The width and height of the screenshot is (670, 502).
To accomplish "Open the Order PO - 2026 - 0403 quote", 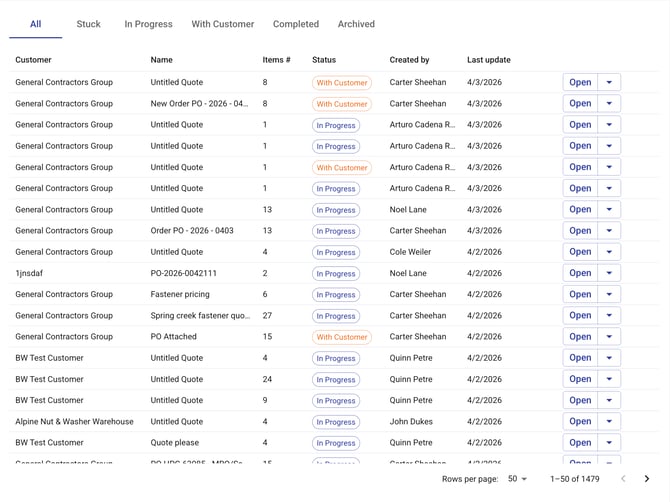I will coord(580,231).
